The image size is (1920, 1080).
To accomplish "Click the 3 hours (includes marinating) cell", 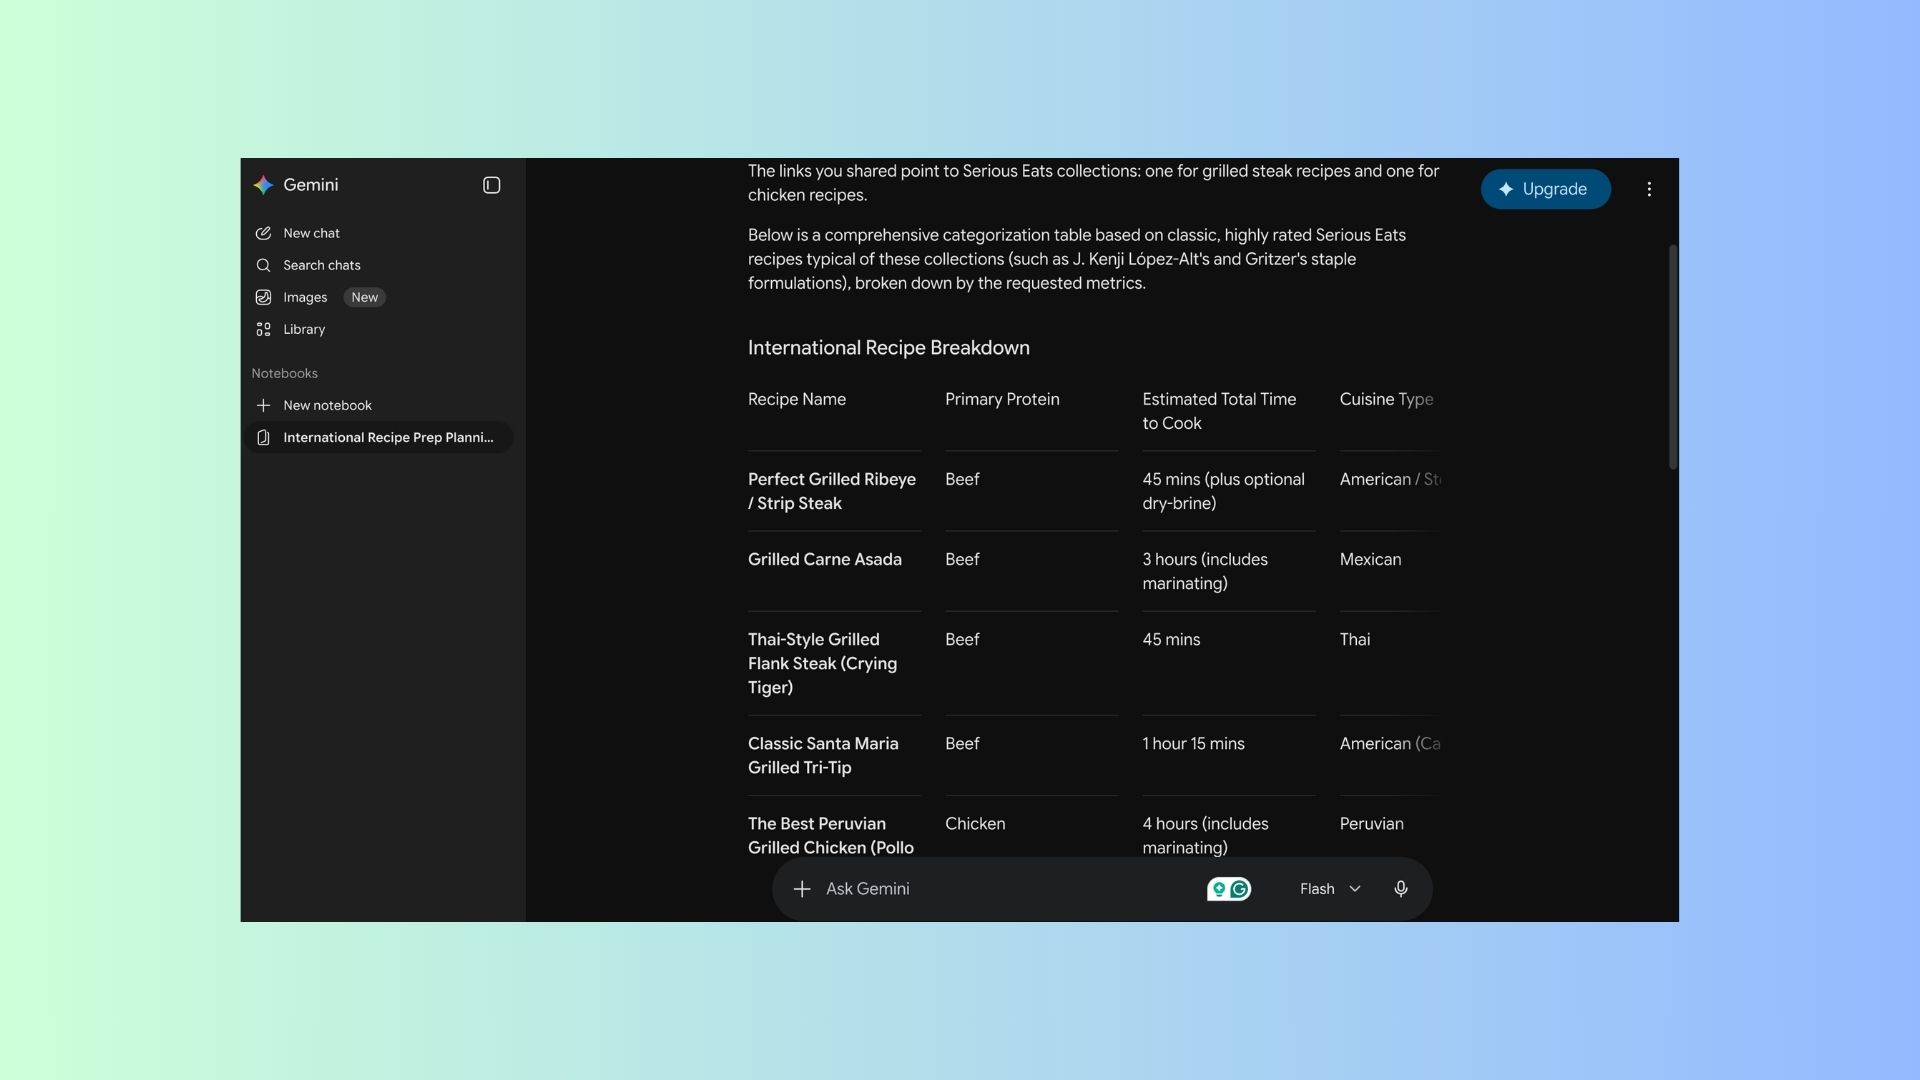I will [1205, 571].
